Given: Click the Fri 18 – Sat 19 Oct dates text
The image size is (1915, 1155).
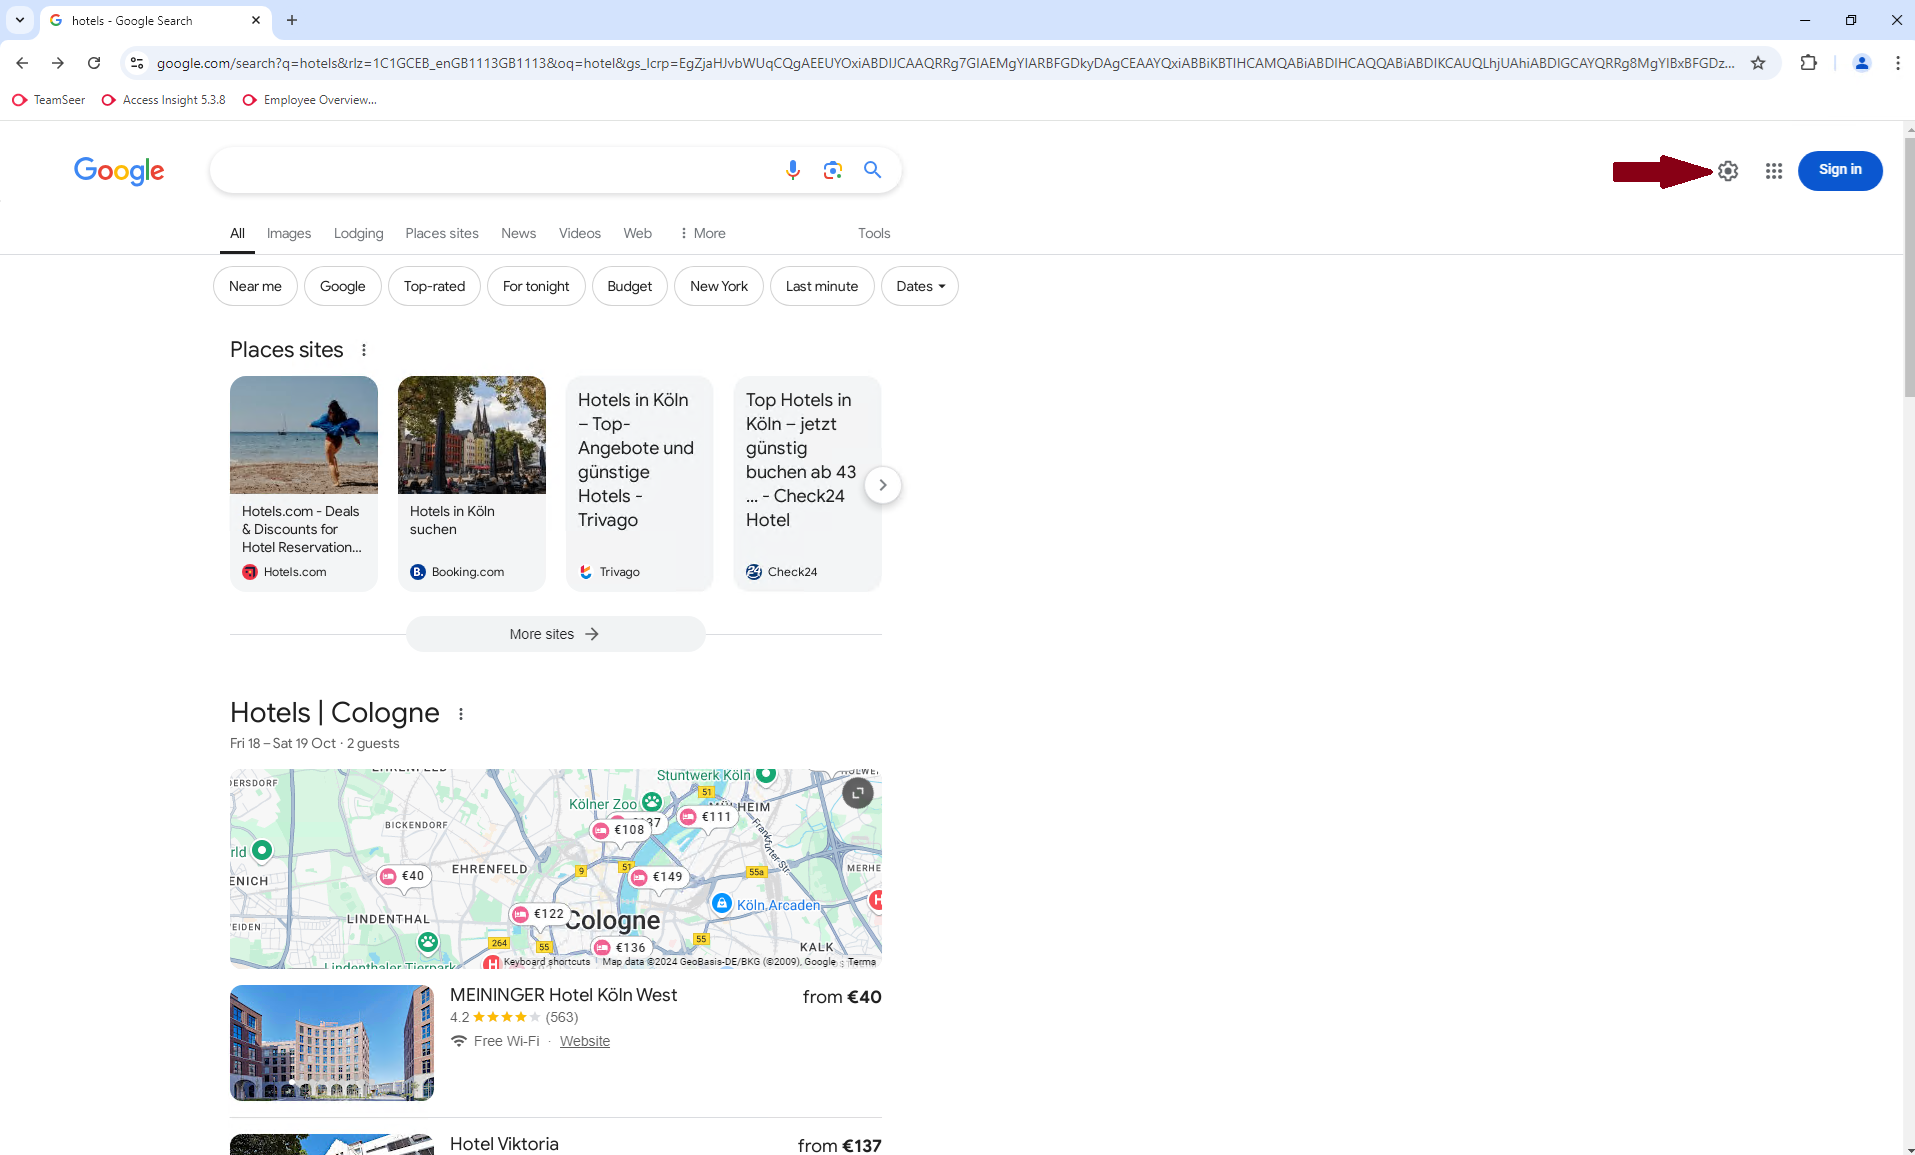Looking at the screenshot, I should (x=283, y=743).
